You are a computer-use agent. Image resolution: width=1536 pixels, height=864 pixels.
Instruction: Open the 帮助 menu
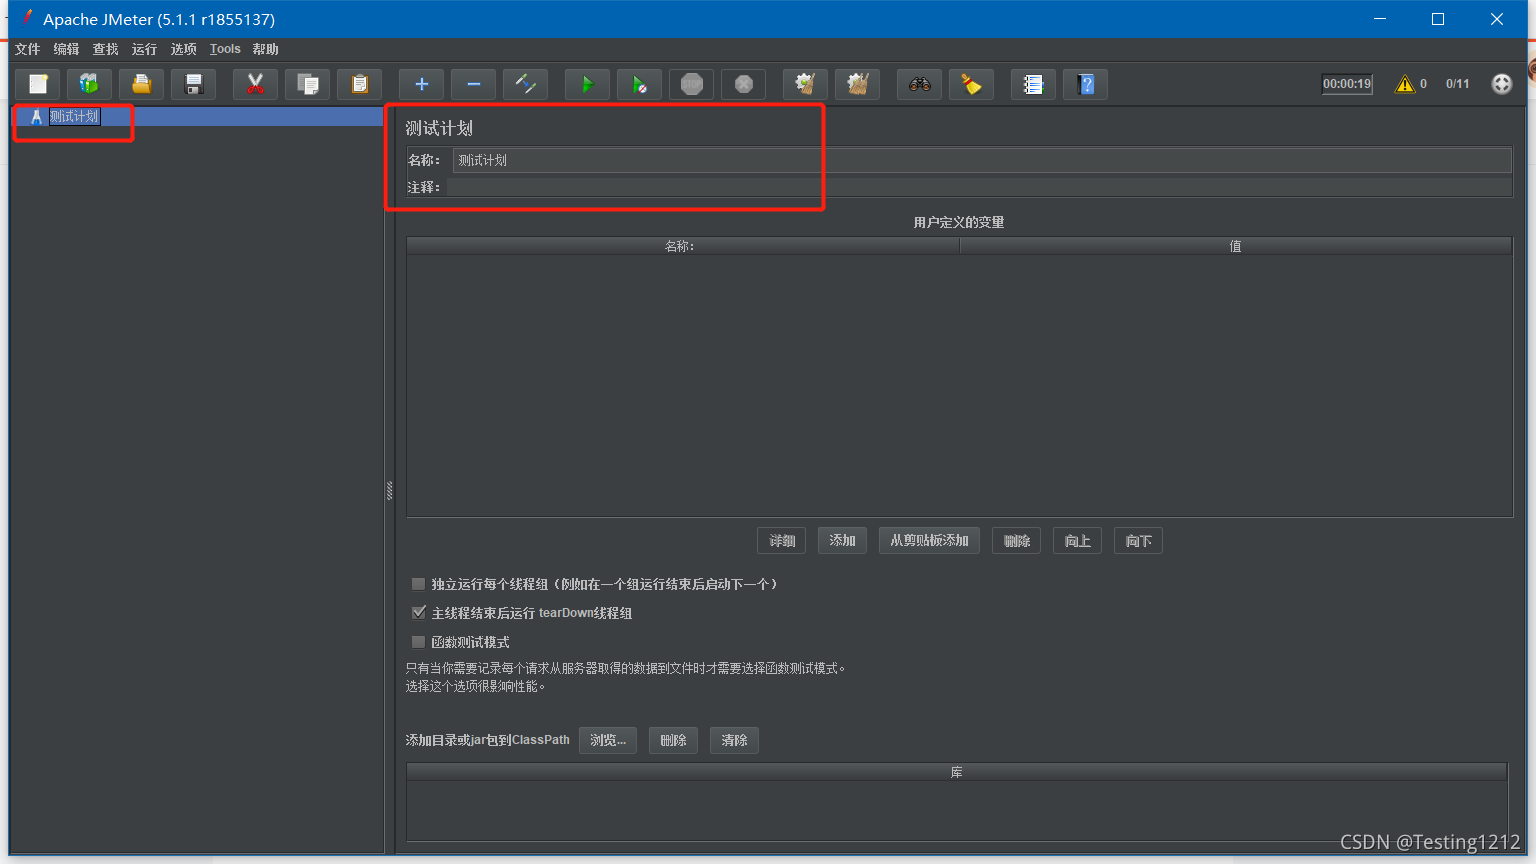[x=265, y=49]
